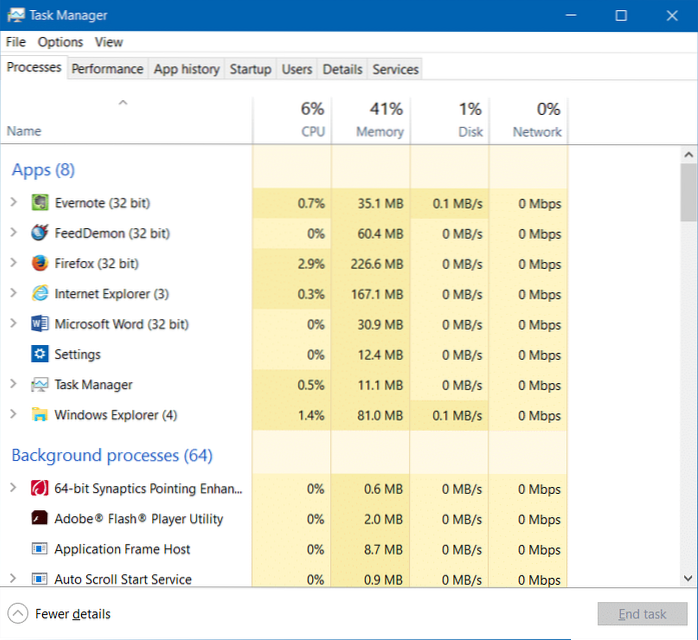Click the Internet Explorer icon

click(x=40, y=294)
